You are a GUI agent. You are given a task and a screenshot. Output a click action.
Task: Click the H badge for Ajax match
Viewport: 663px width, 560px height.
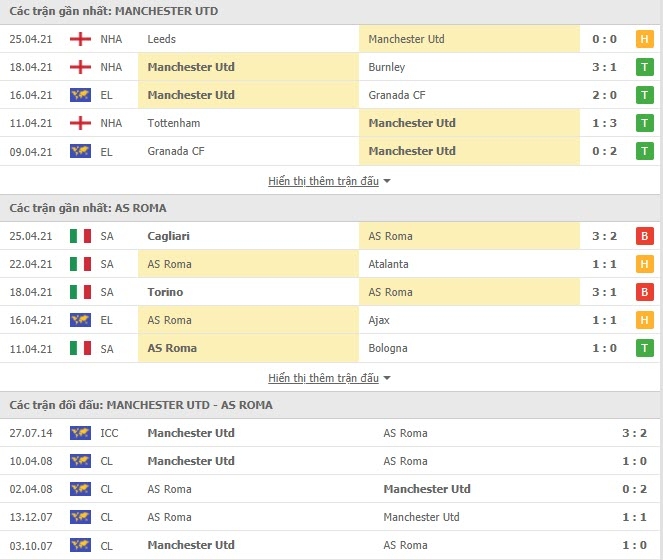click(644, 320)
